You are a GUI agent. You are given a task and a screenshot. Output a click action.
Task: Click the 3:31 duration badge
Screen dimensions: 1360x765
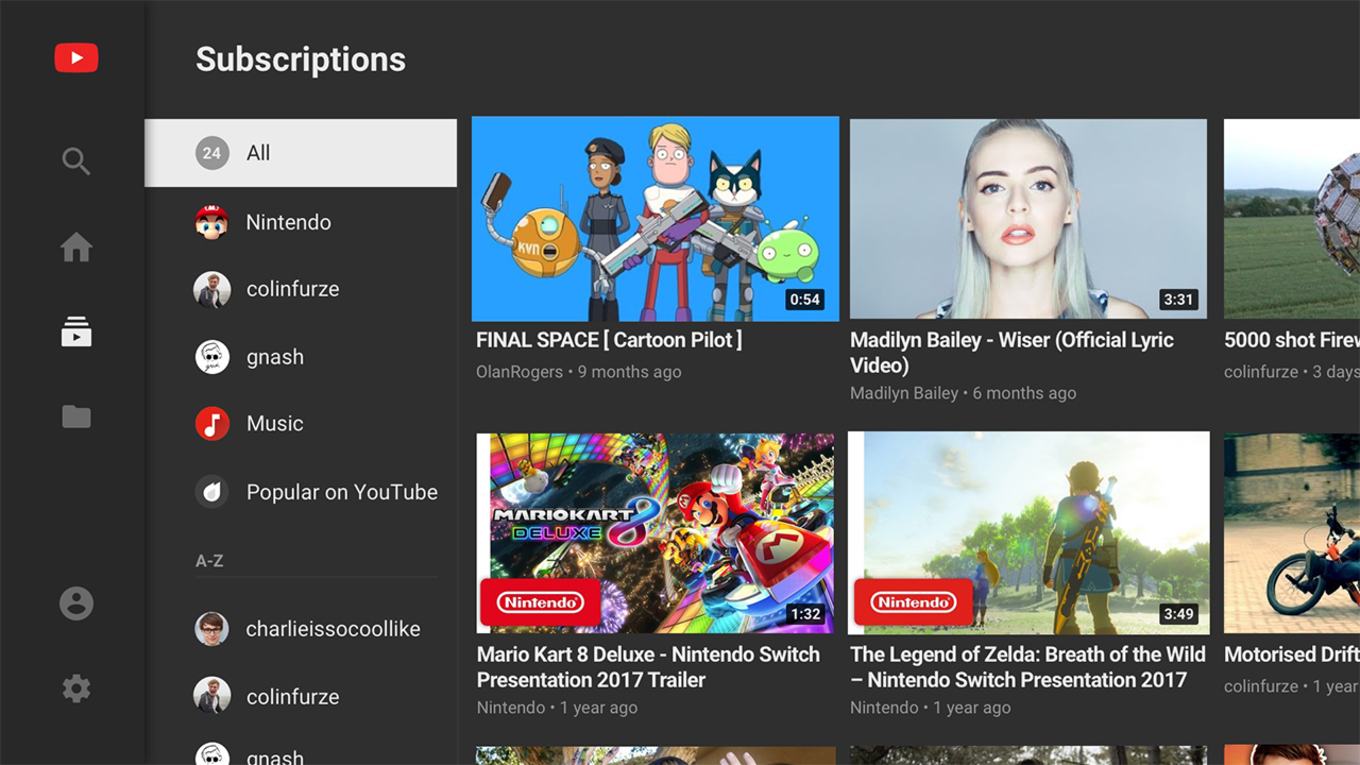coord(1178,299)
